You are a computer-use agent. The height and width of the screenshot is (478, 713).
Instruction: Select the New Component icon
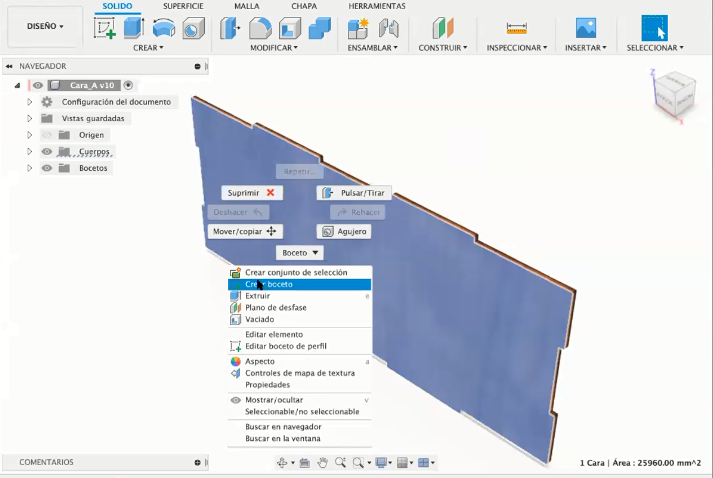(x=358, y=28)
